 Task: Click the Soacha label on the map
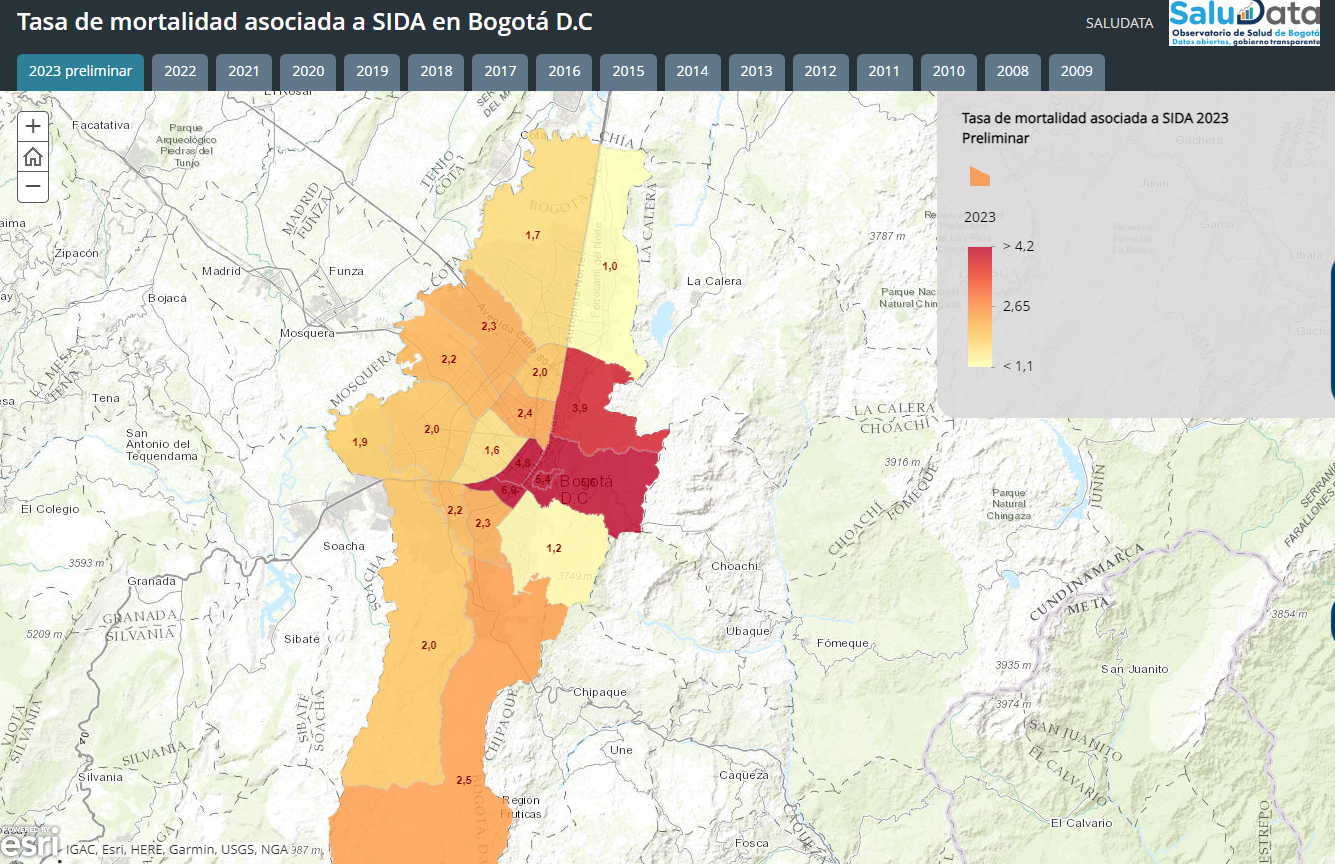[344, 546]
